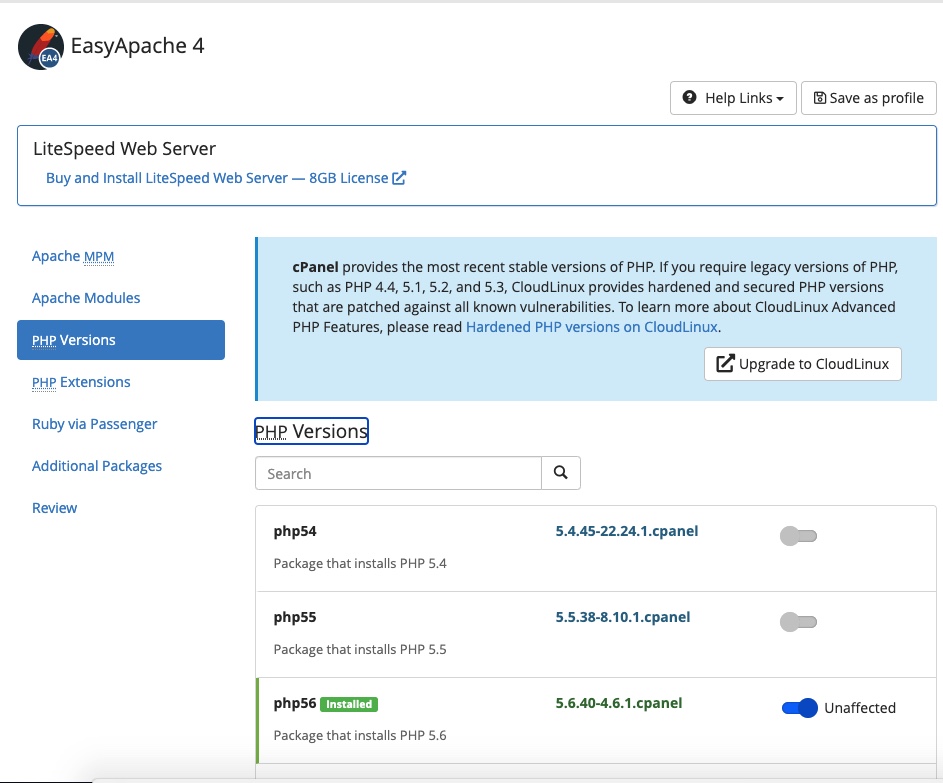Screen dimensions: 943x783
Task: Go to Apache Modules section
Action: point(86,298)
